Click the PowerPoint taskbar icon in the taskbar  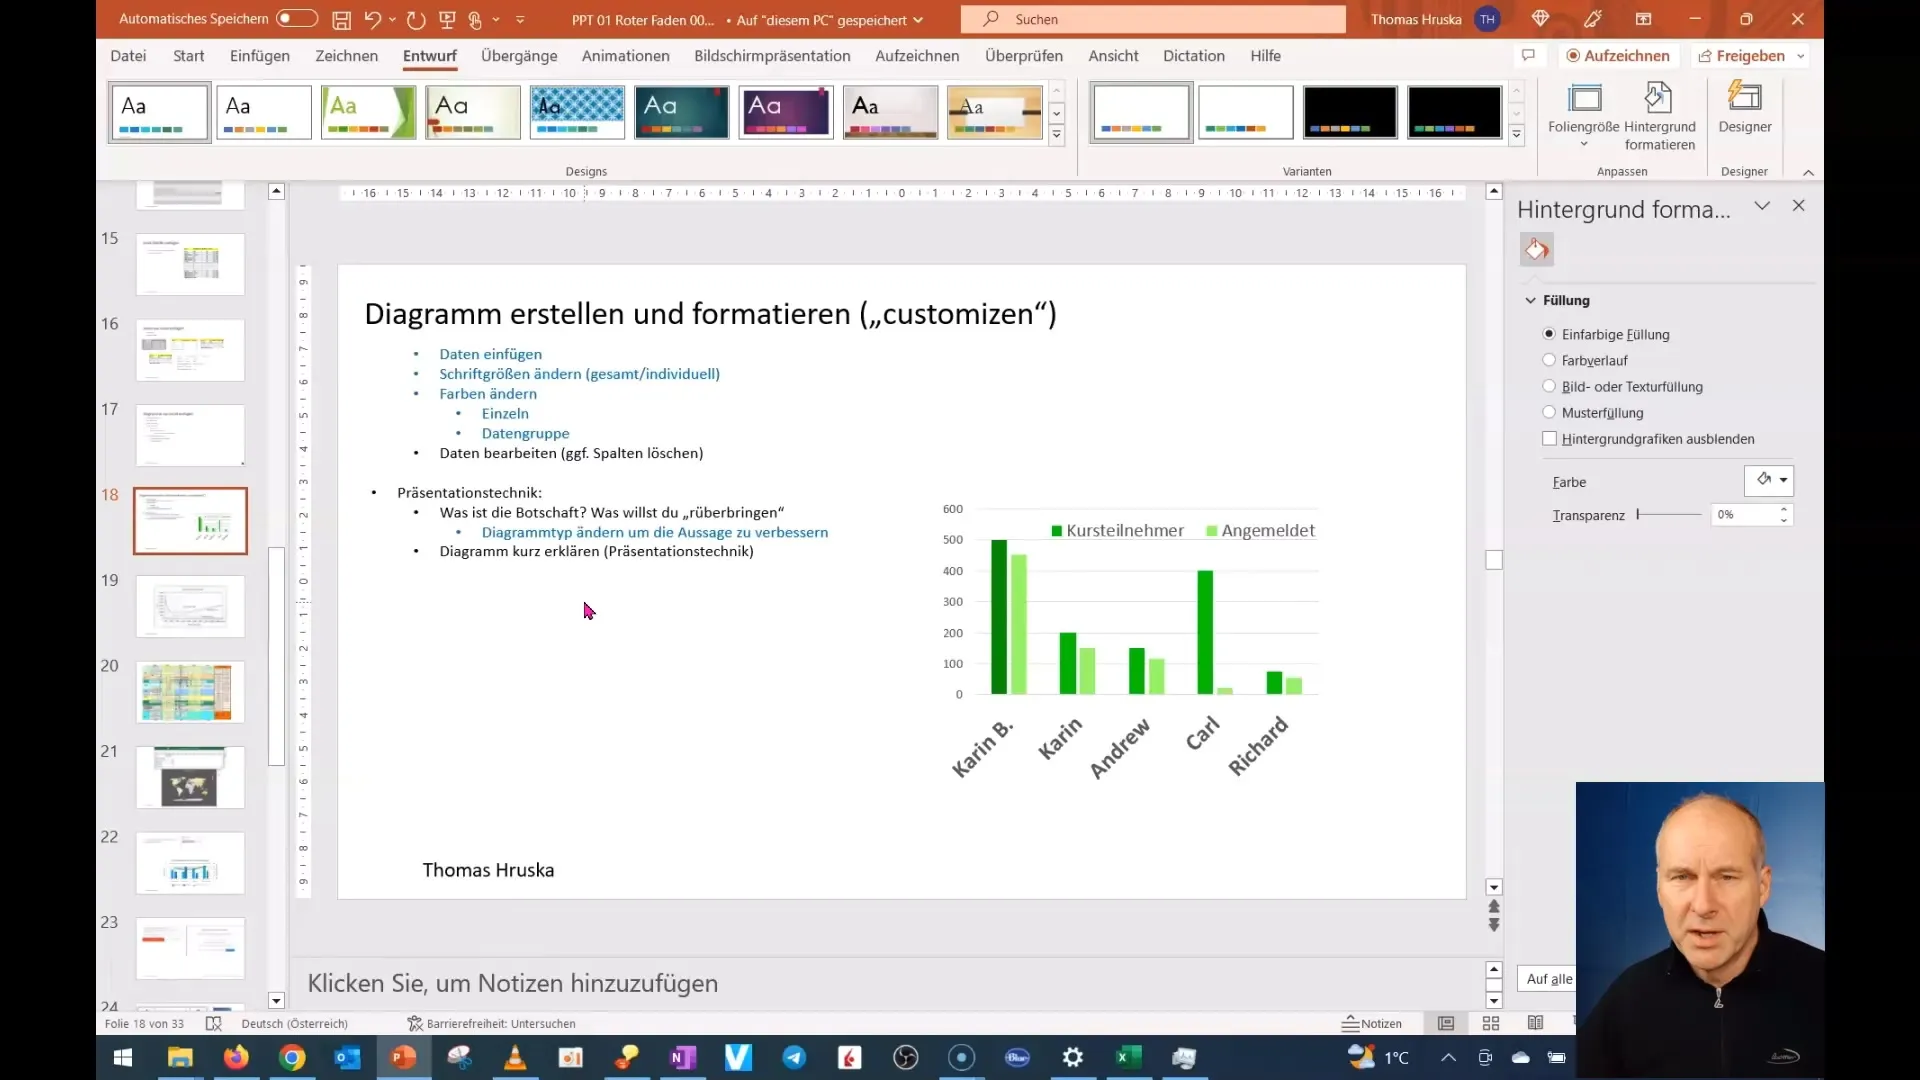(404, 1055)
